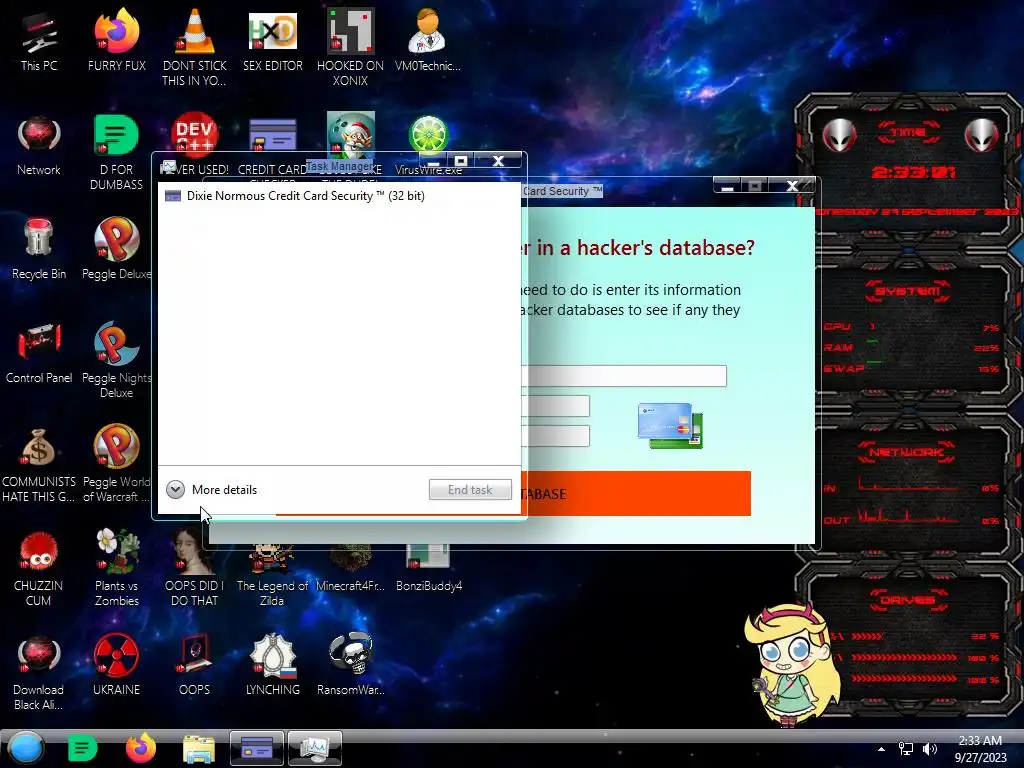Click the wide card info field in Card Security

pos(626,376)
